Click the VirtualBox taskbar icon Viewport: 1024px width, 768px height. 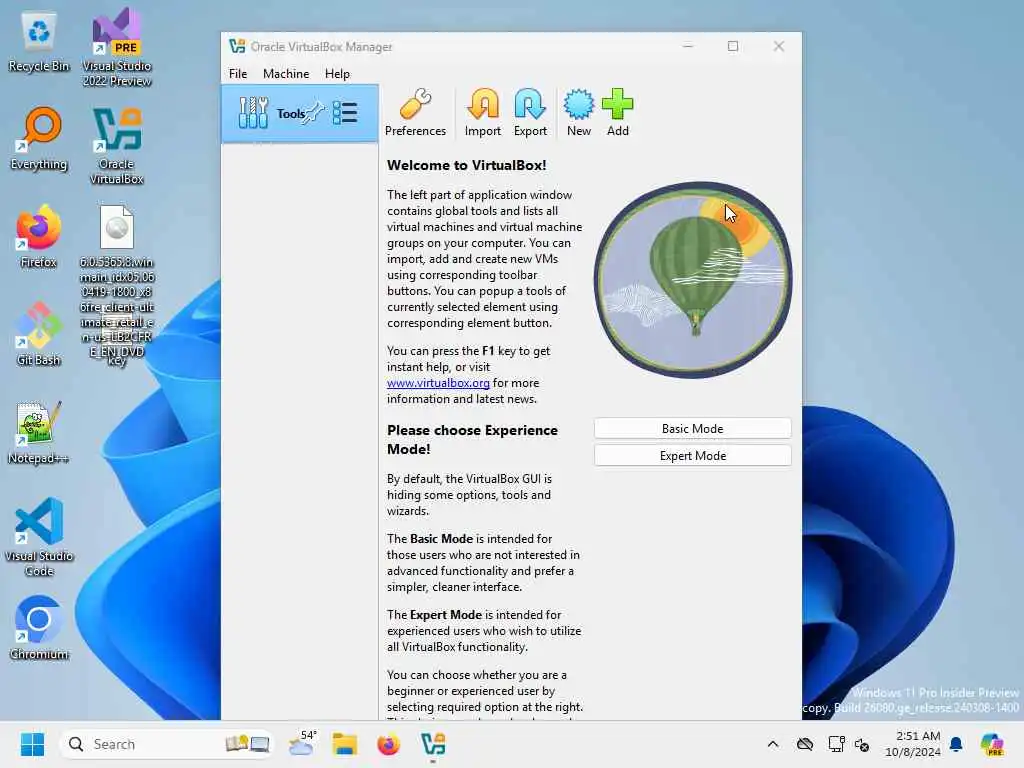click(x=433, y=744)
